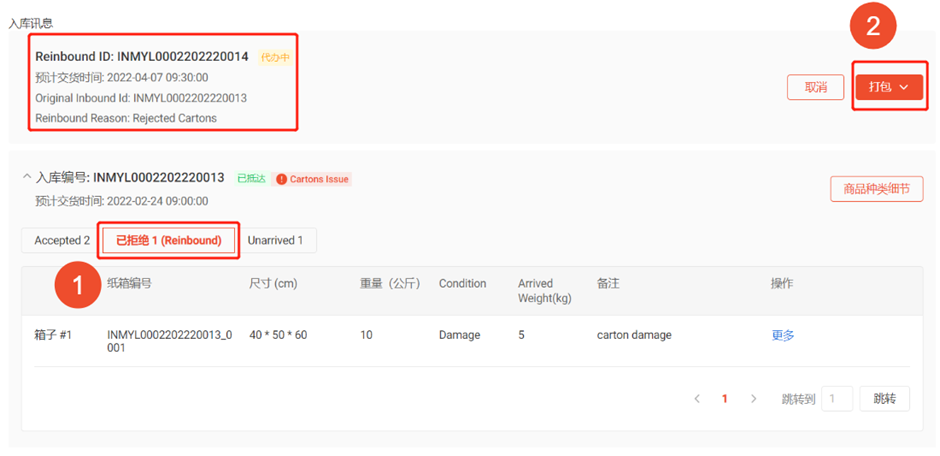
Task: Click the 取消 button
Action: pos(815,87)
